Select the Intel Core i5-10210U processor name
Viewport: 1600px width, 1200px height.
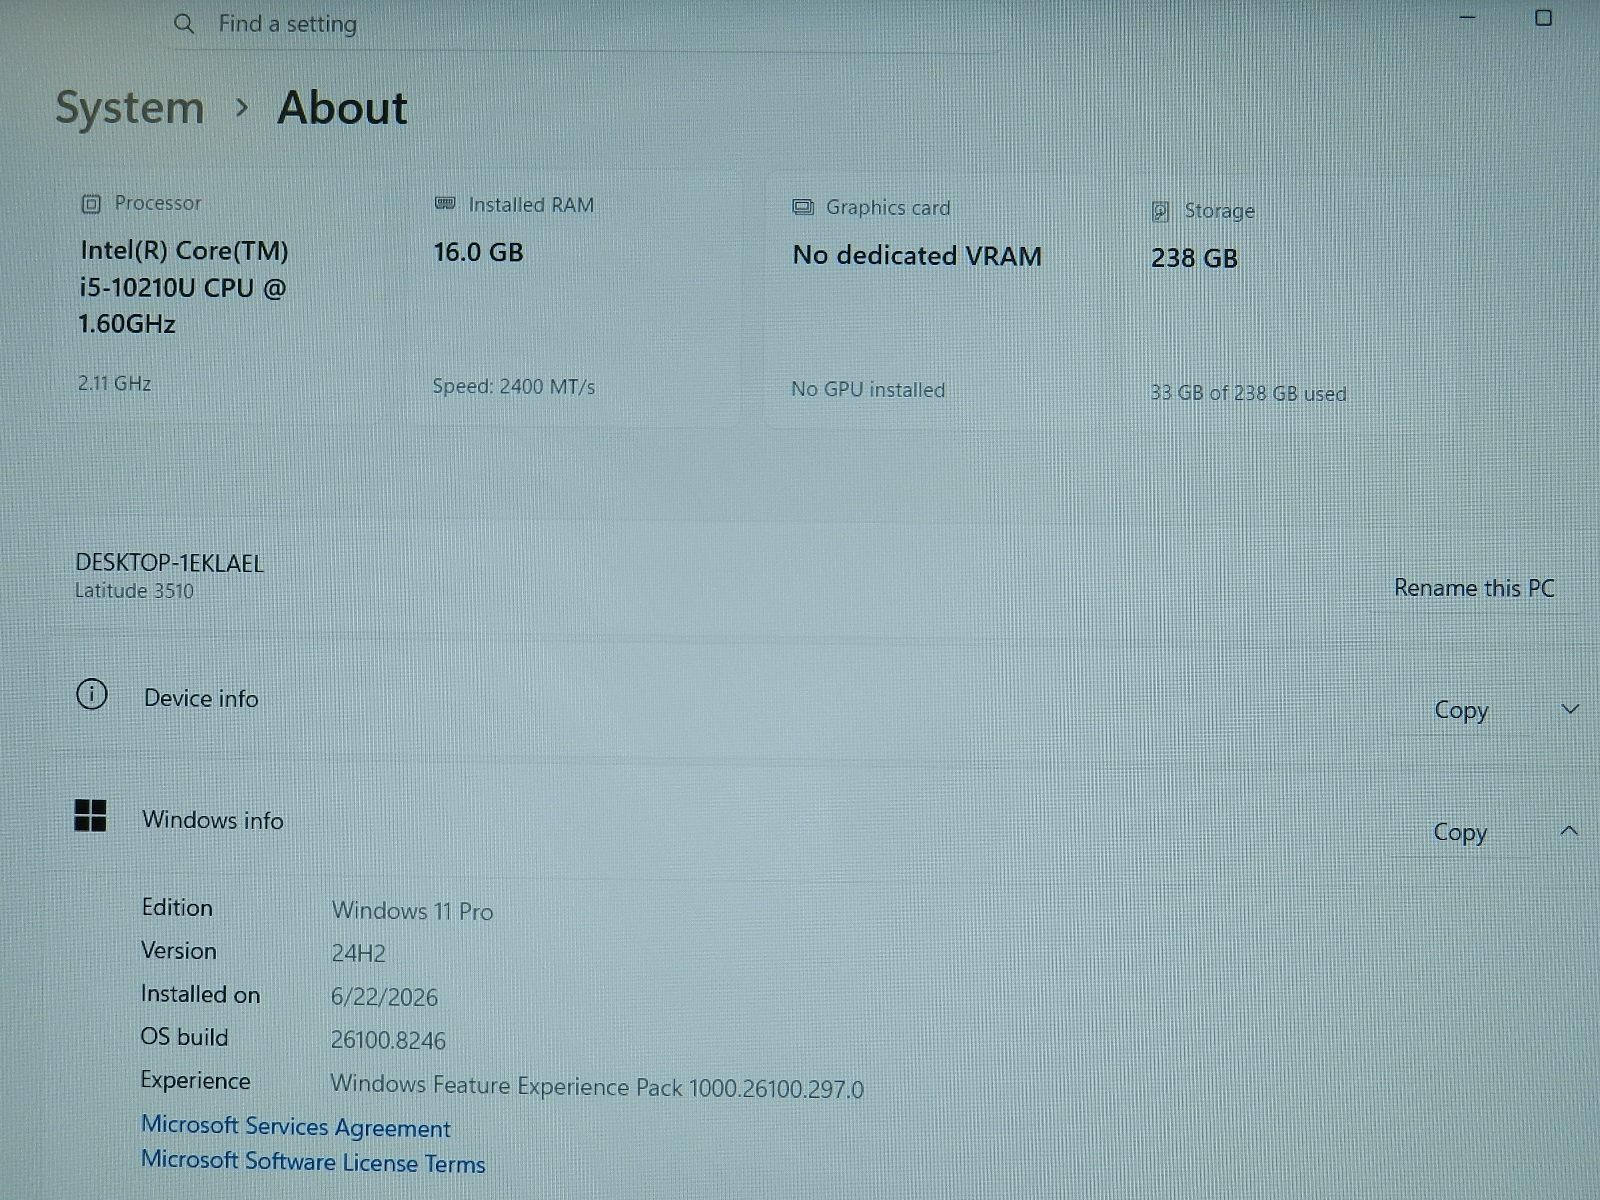(x=184, y=287)
